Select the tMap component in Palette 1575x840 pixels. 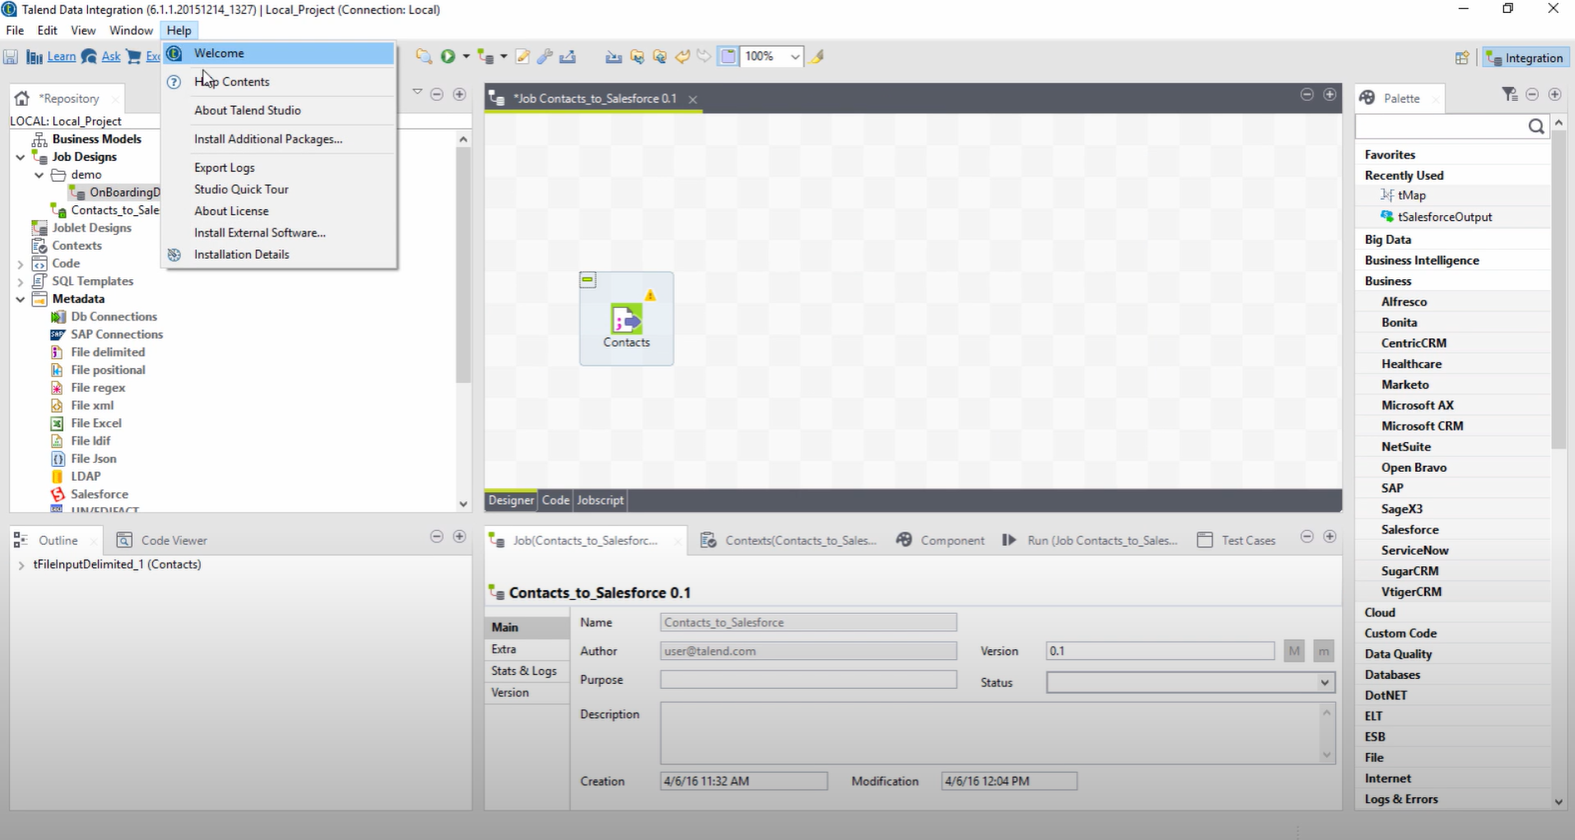click(x=1411, y=196)
